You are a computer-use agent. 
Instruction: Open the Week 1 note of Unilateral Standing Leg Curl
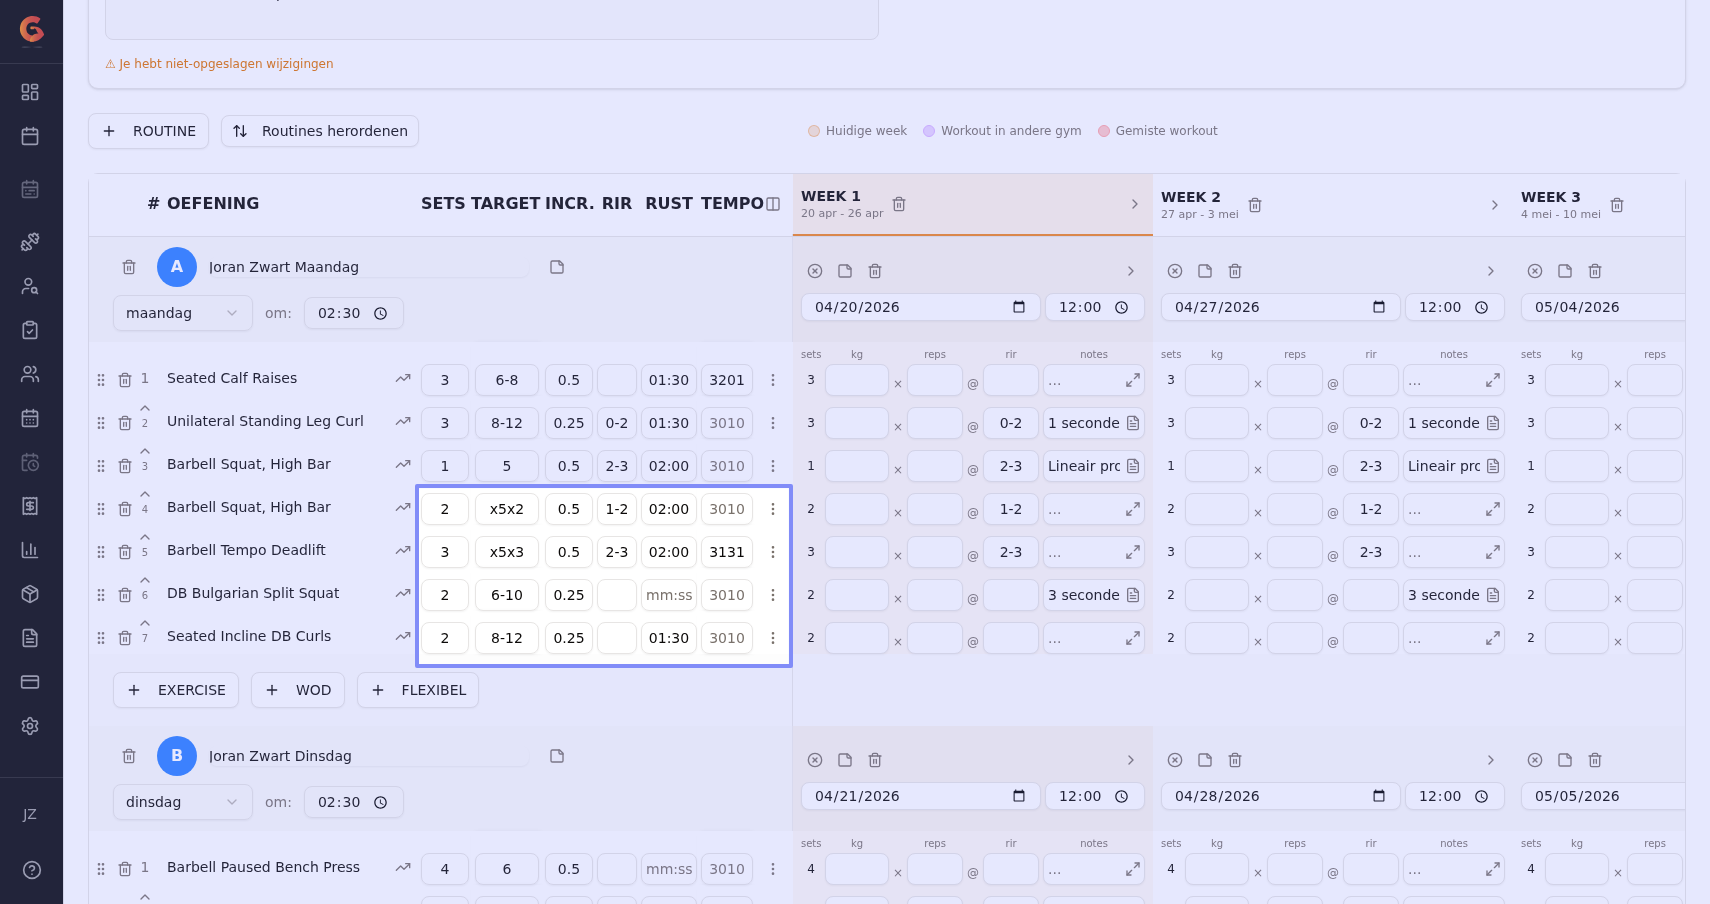coord(1133,423)
